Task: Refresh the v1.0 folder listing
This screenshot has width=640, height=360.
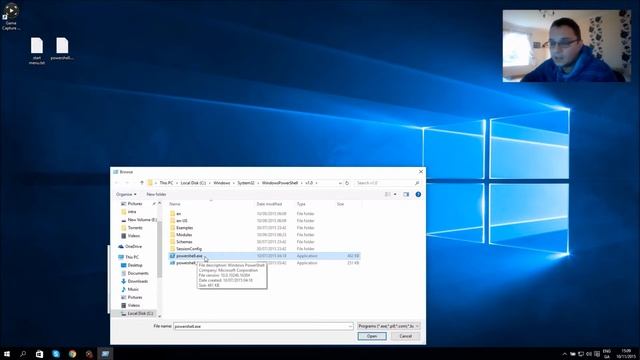Action: [x=347, y=183]
